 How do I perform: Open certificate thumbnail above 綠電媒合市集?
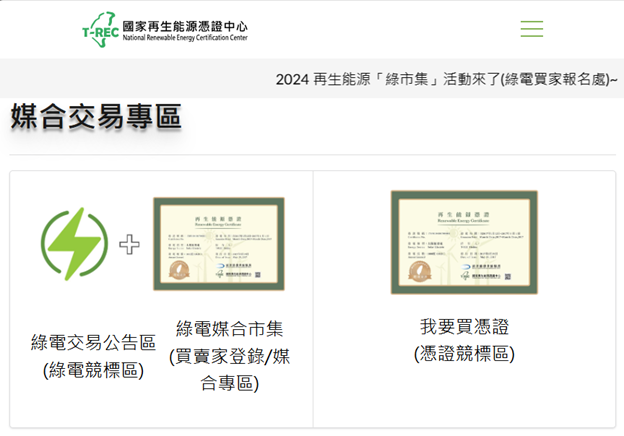tap(219, 244)
